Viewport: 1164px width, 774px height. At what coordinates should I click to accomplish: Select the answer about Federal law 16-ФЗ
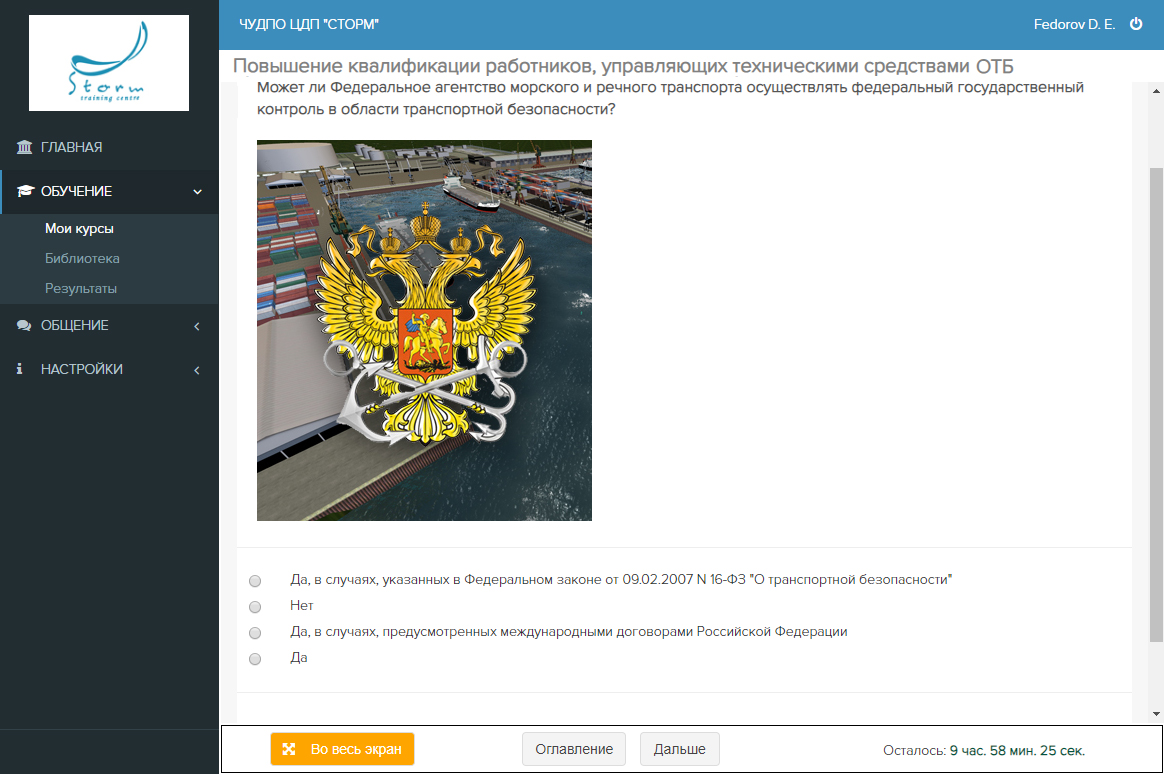(x=255, y=580)
